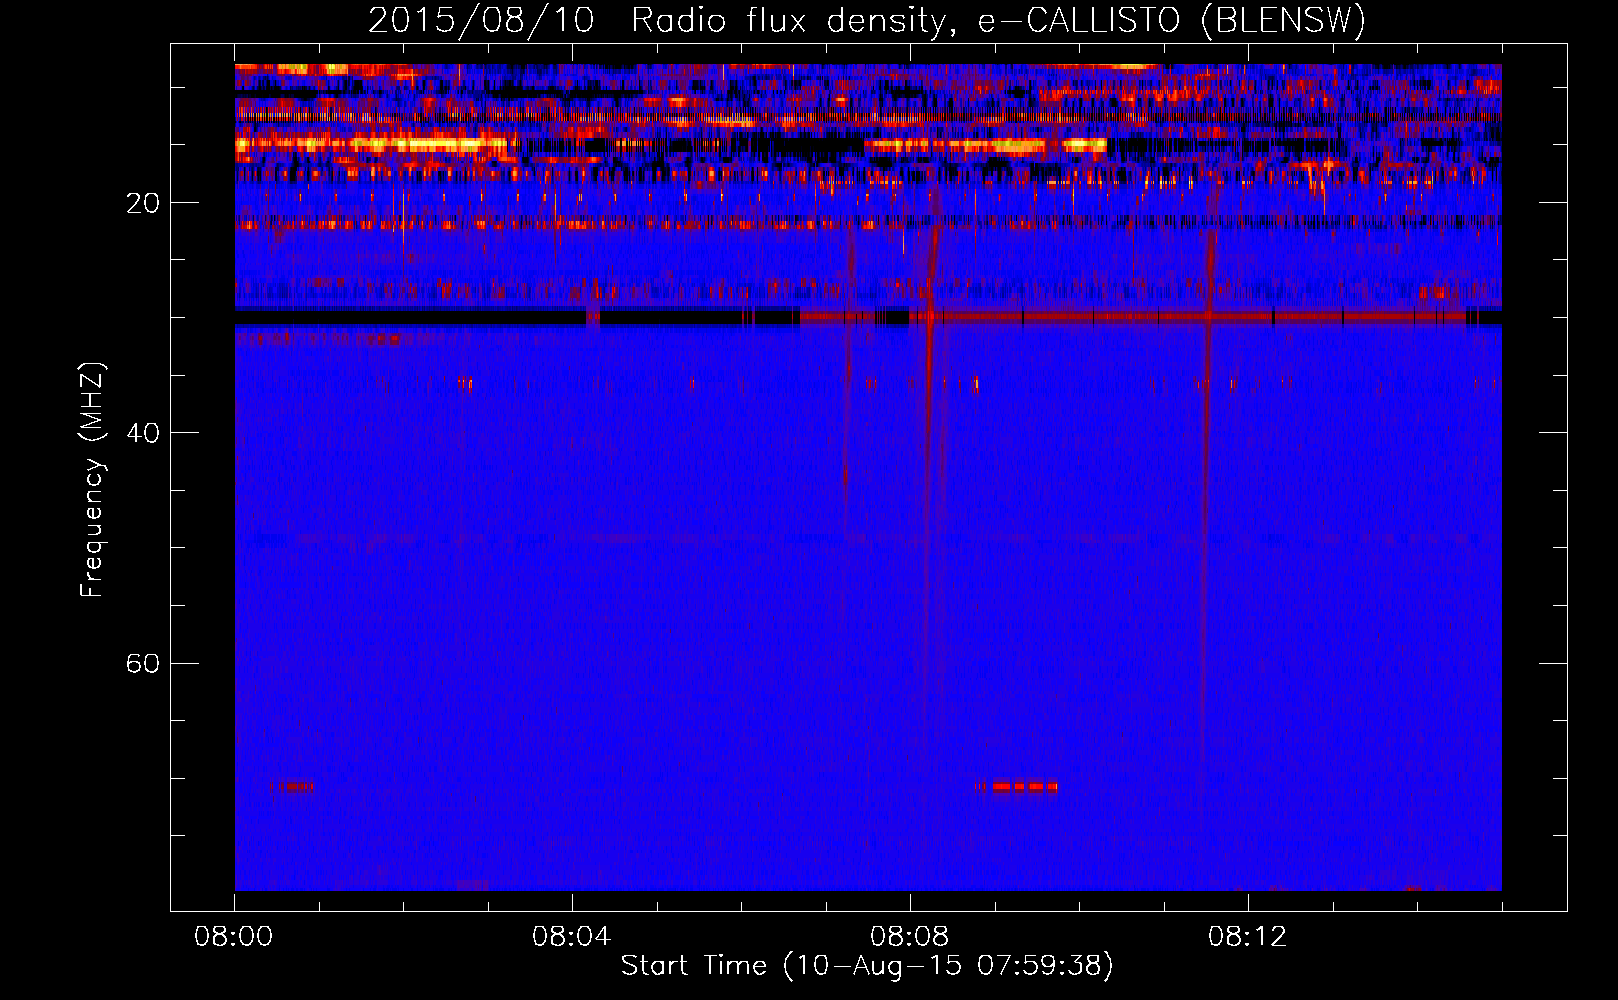Click the '60' frequency tick label

[x=143, y=664]
